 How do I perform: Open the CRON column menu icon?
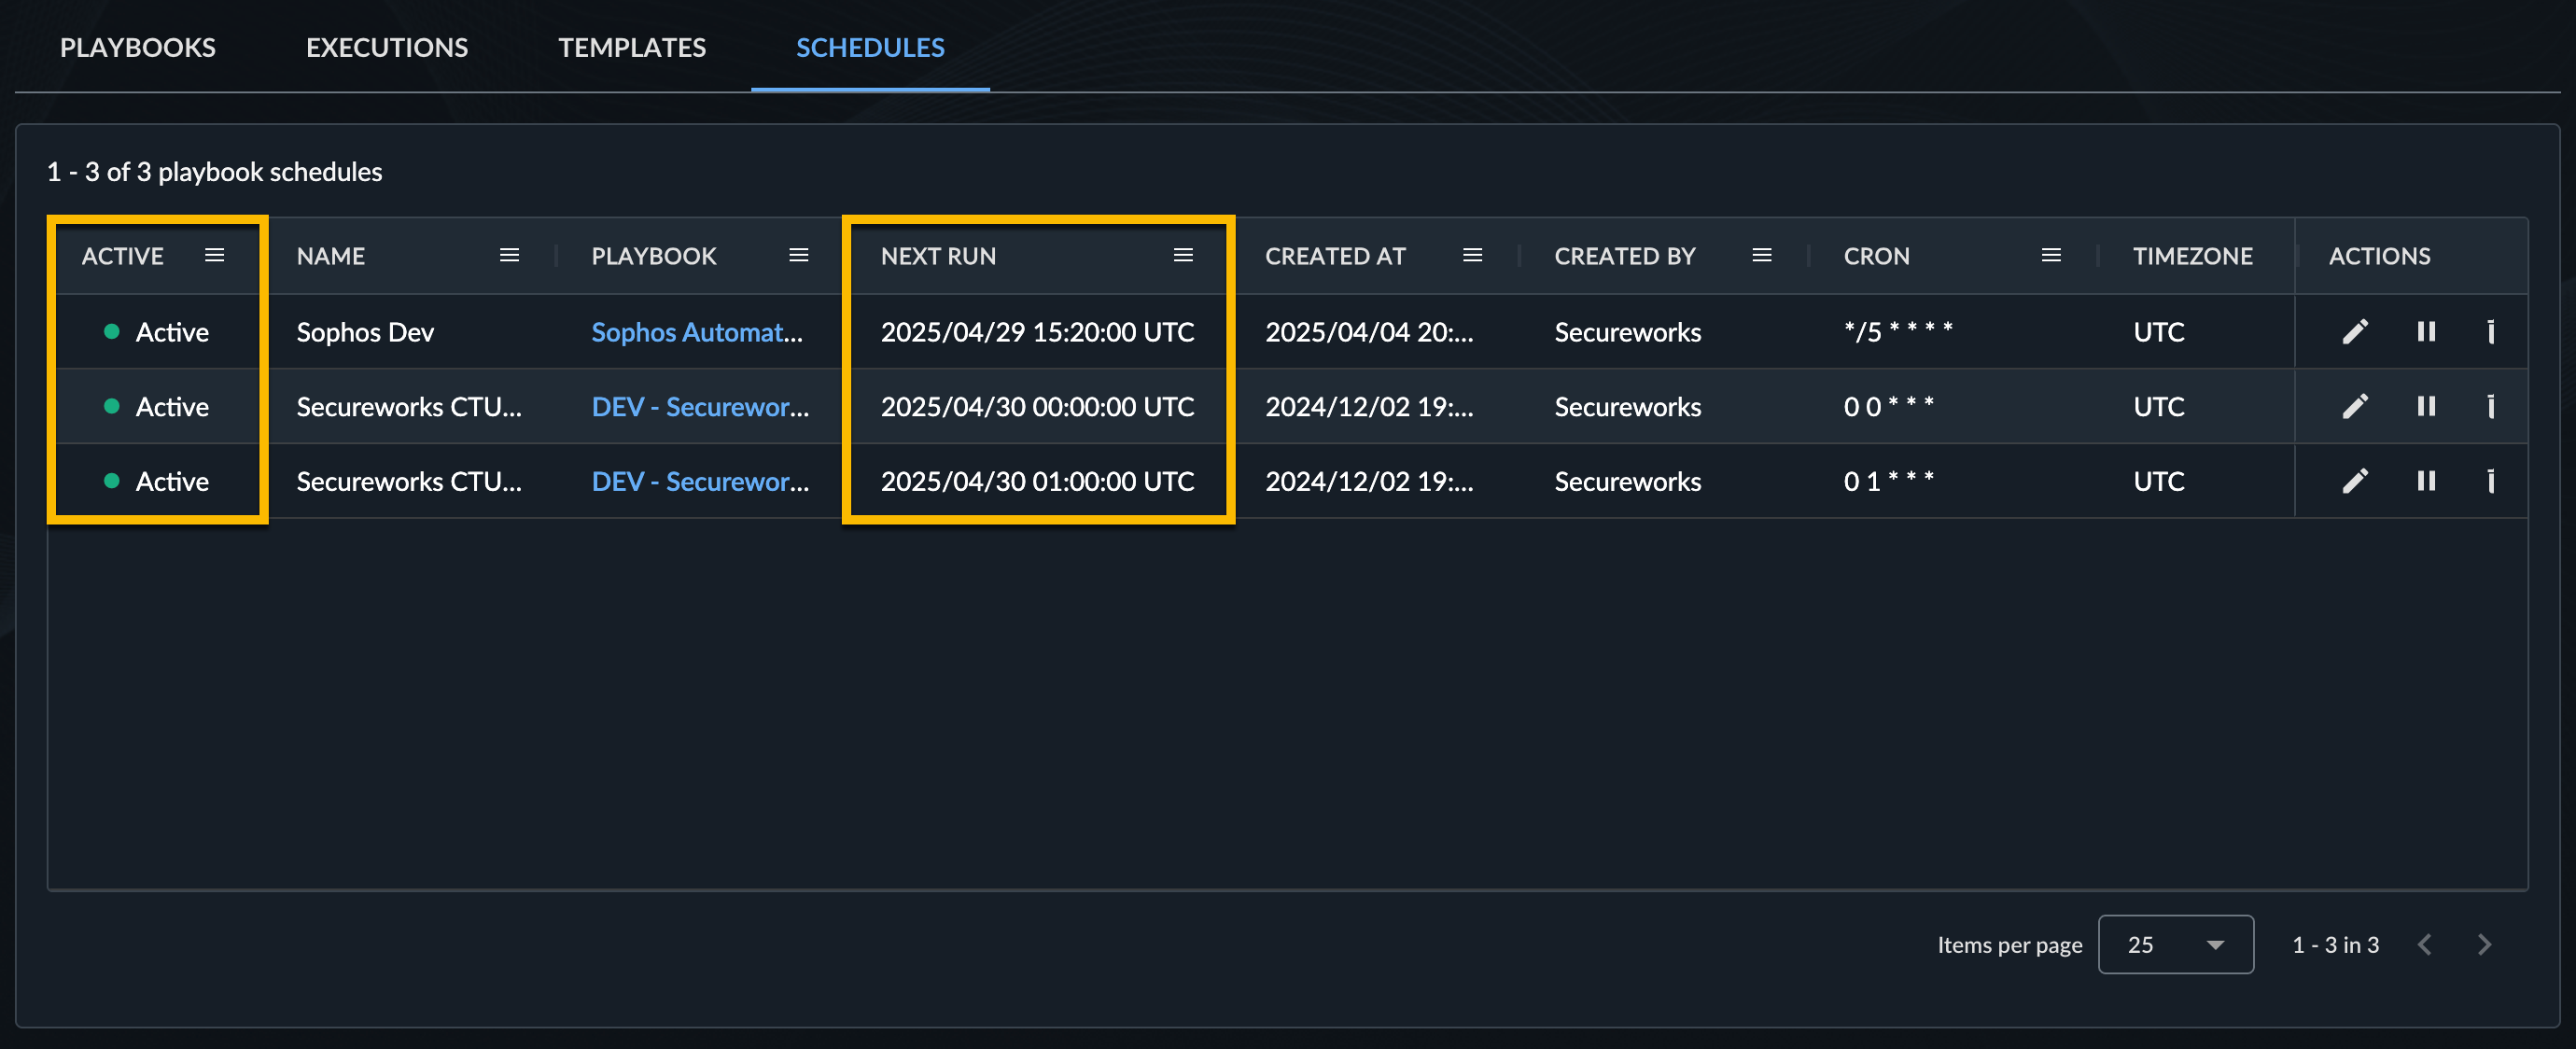2051,255
